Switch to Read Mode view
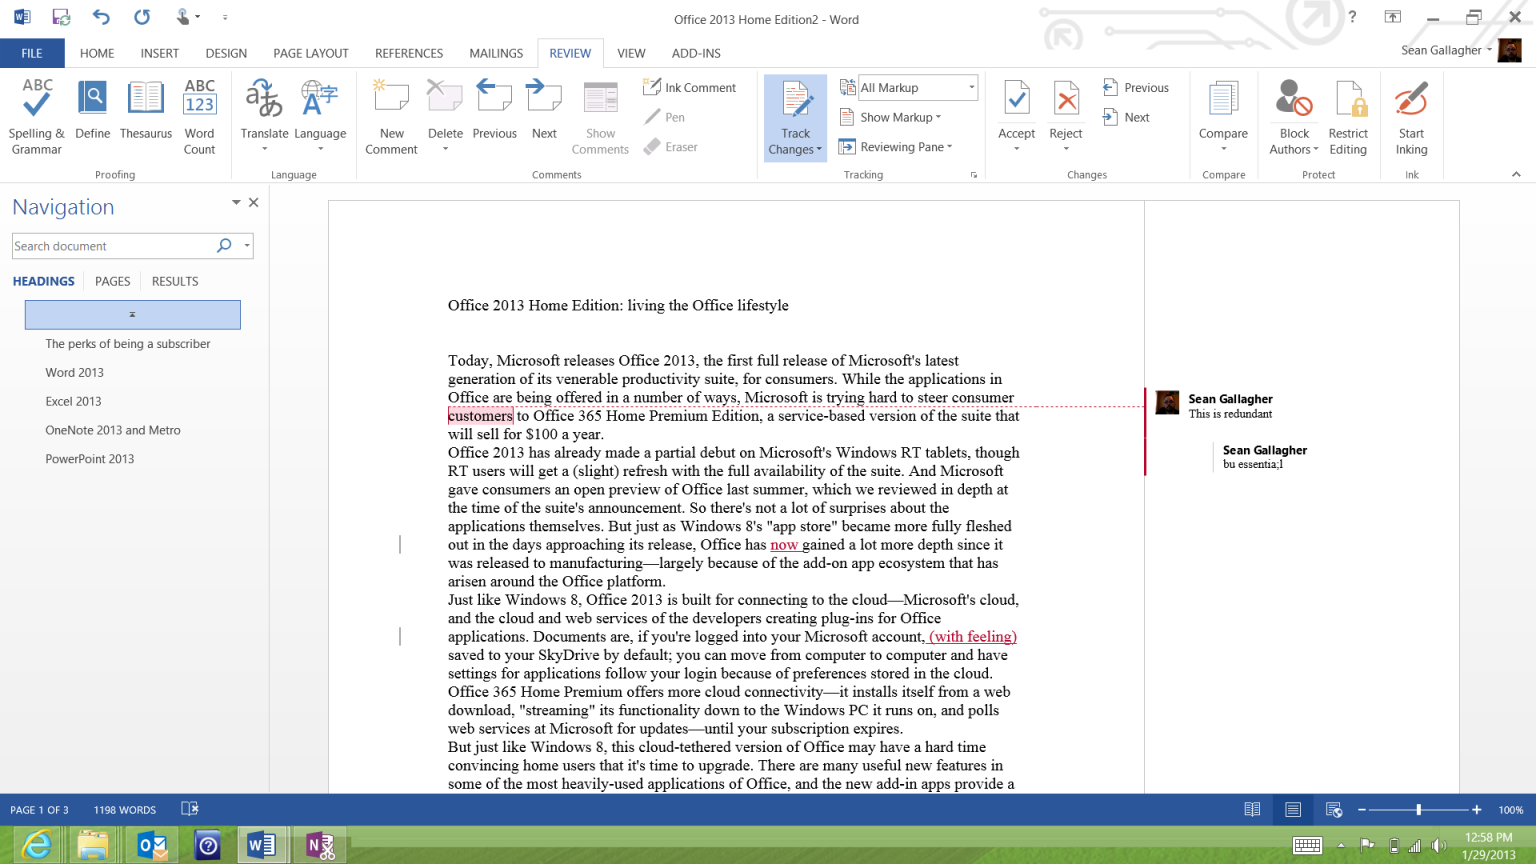The image size is (1536, 864). [1252, 810]
